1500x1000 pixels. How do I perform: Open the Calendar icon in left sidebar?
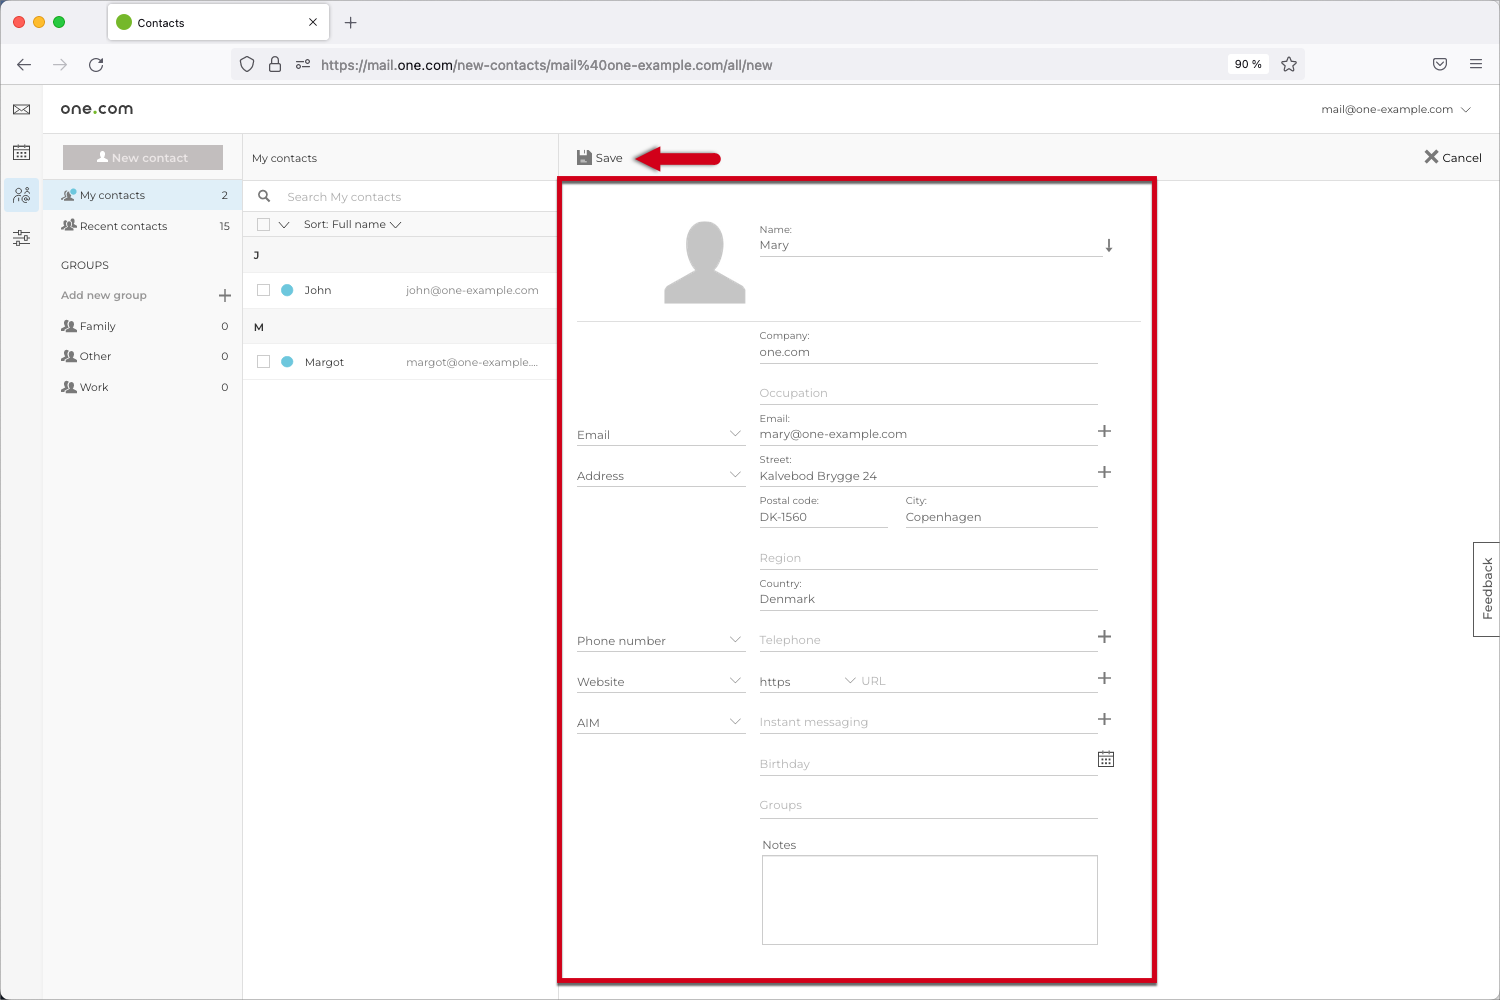pos(21,153)
